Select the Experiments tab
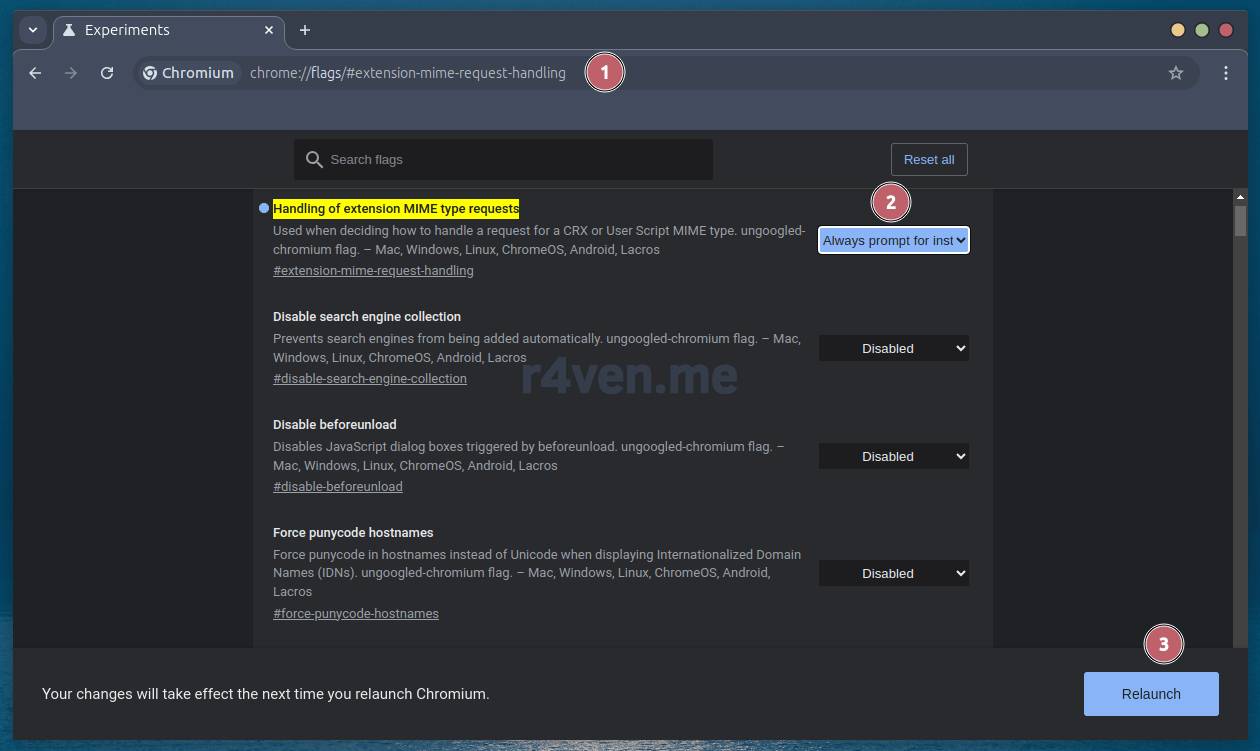 pos(150,30)
